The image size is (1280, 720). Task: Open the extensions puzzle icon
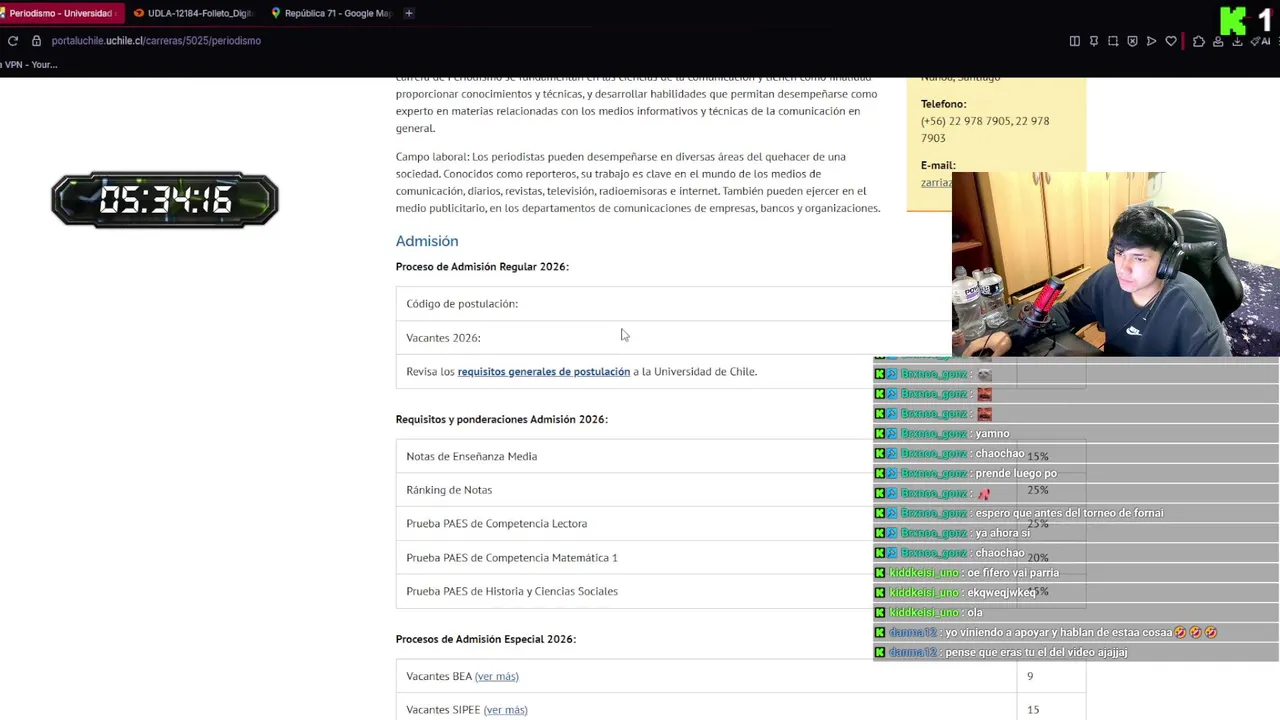[1199, 41]
